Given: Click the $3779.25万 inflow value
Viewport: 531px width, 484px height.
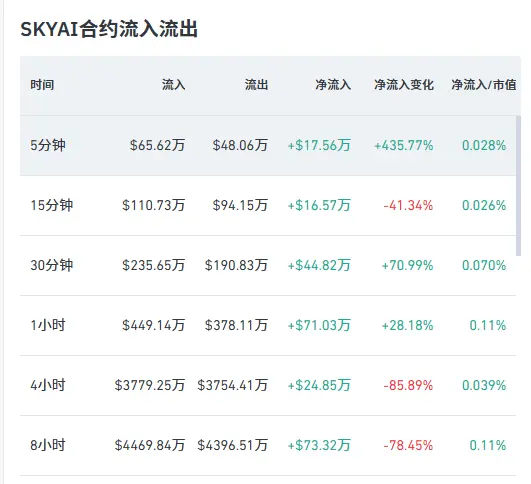Looking at the screenshot, I should coord(150,385).
